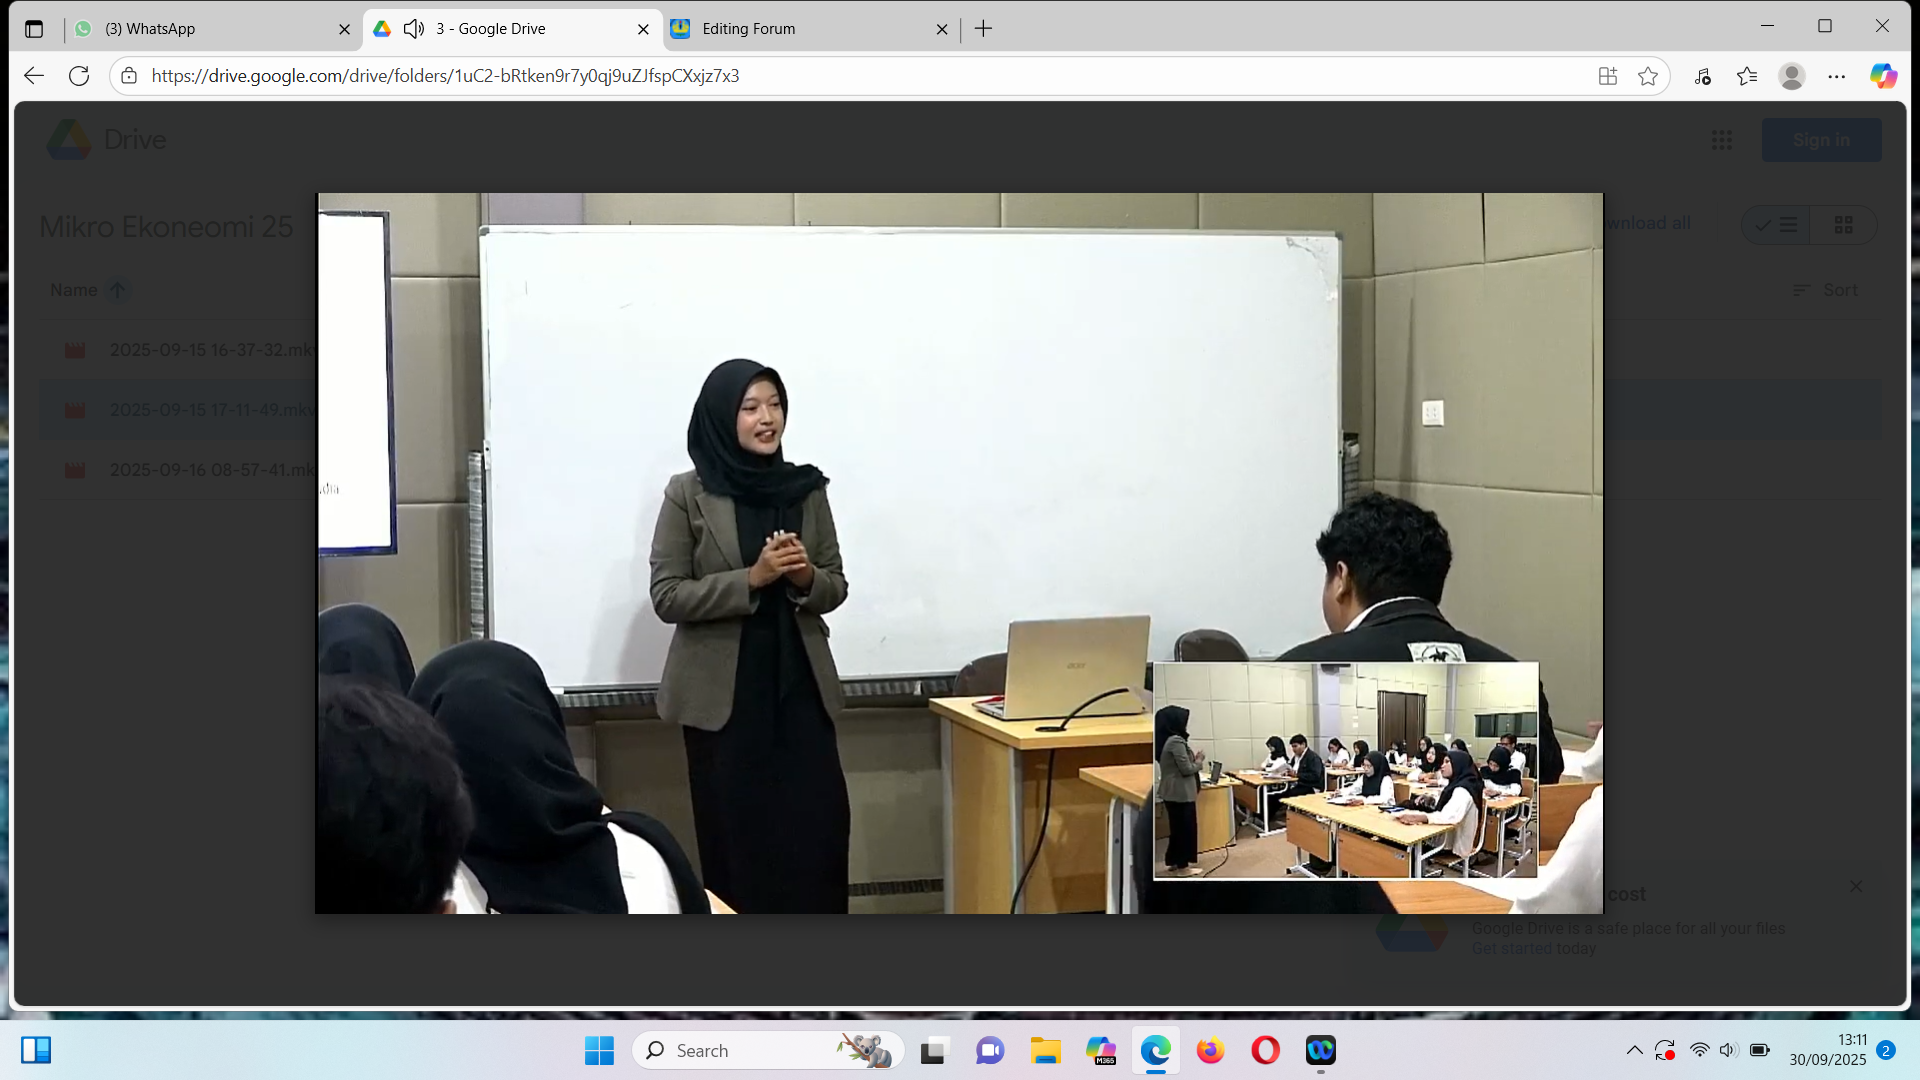The width and height of the screenshot is (1920, 1080).
Task: Click the Sign in button
Action: click(x=1820, y=140)
